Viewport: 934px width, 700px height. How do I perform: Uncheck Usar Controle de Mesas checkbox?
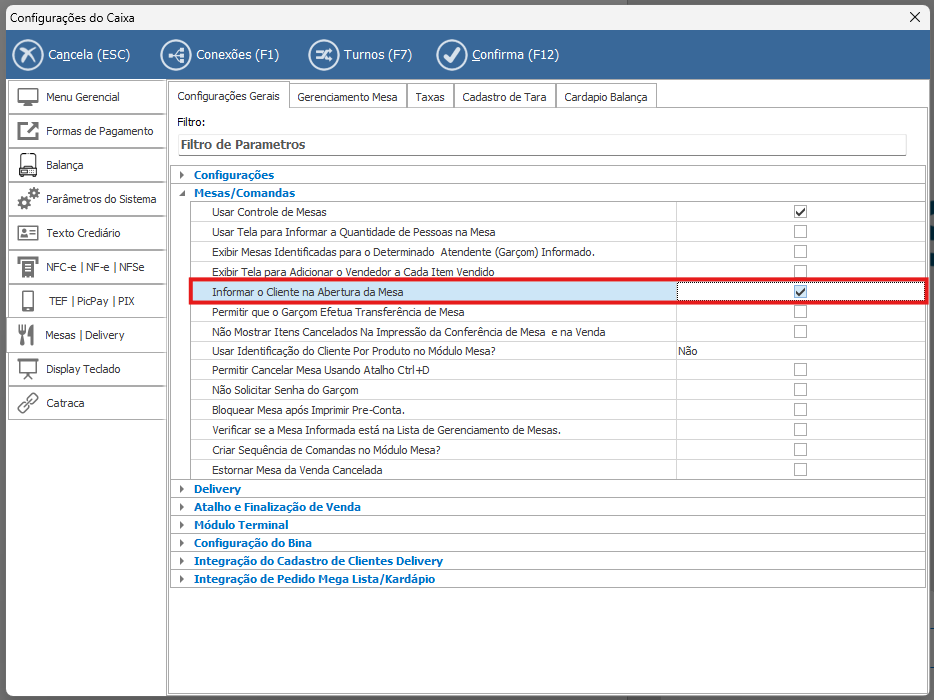(800, 212)
